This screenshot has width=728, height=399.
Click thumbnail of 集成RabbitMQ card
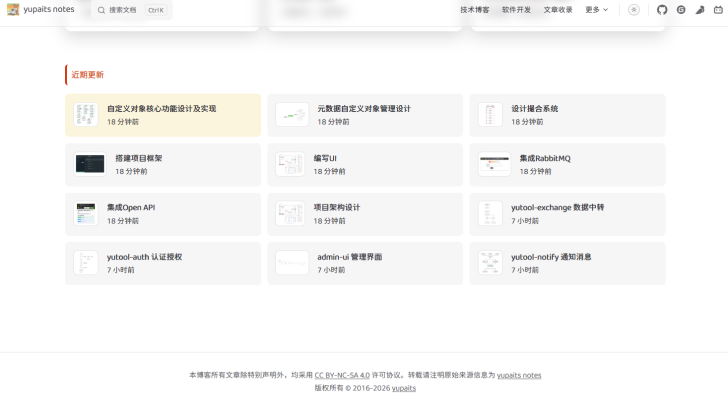click(x=494, y=164)
